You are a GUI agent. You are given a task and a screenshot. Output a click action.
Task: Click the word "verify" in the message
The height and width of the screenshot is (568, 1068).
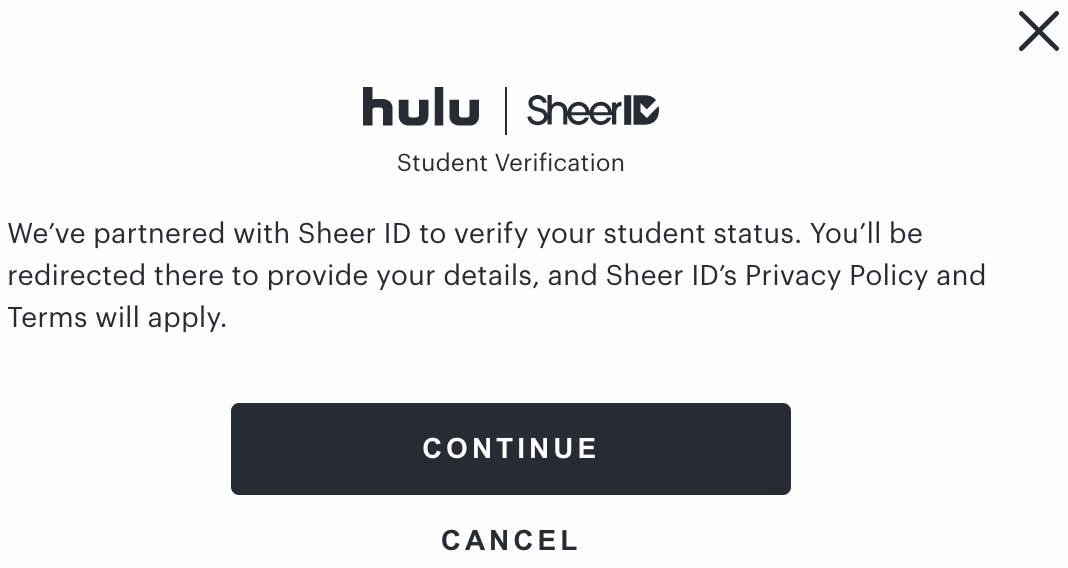[488, 234]
